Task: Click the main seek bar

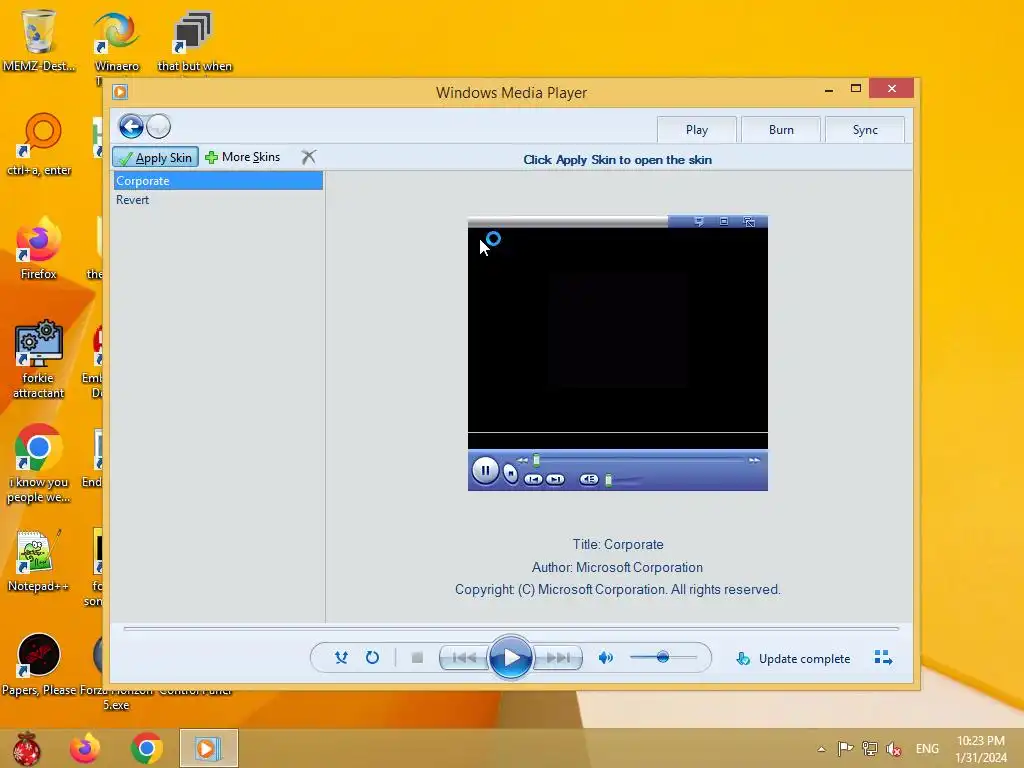Action: [x=511, y=629]
